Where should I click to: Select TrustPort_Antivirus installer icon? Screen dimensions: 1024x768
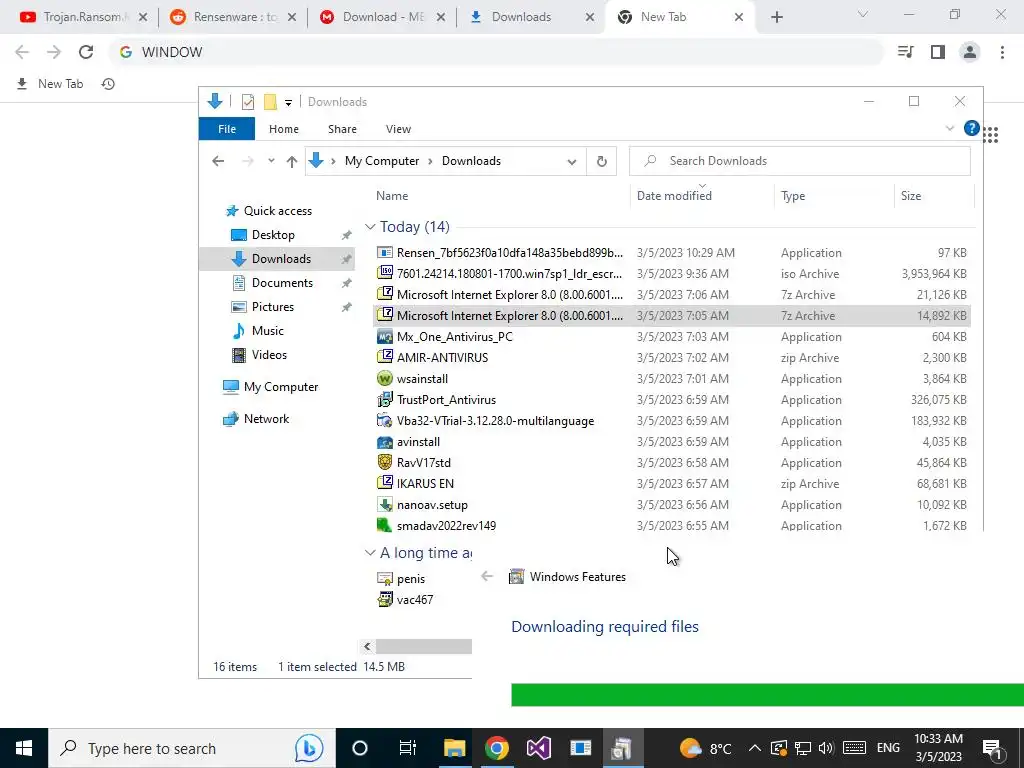coord(385,400)
